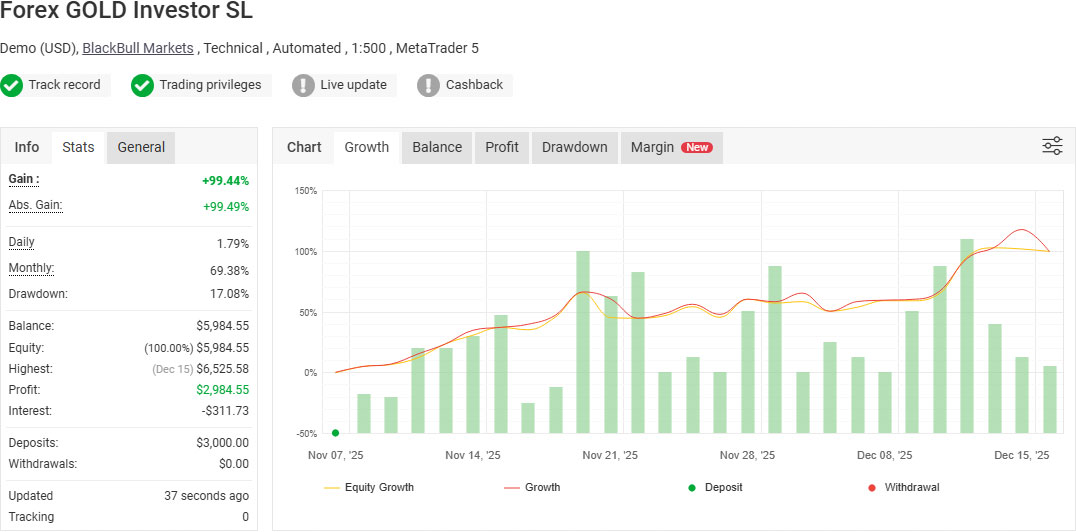Click the Trading privileges green checkmark icon
Viewport: 1076px width, 532px height.
(142, 85)
